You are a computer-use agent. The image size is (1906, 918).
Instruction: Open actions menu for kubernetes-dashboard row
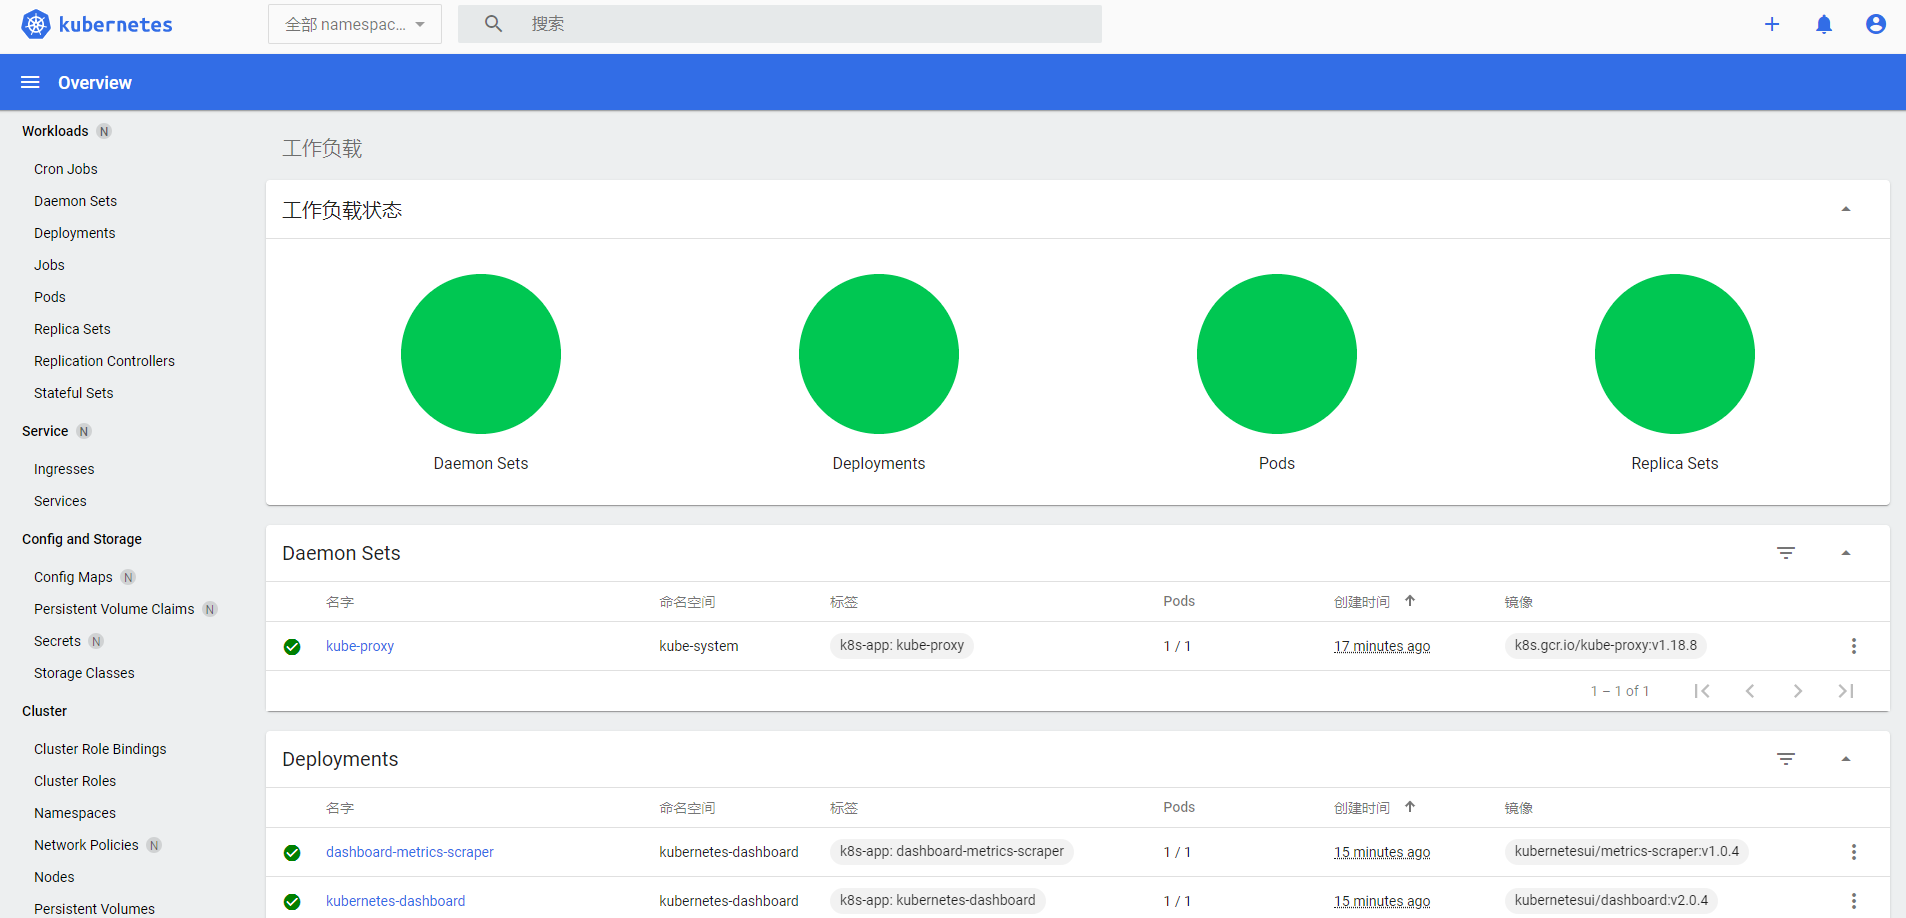coord(1854,901)
